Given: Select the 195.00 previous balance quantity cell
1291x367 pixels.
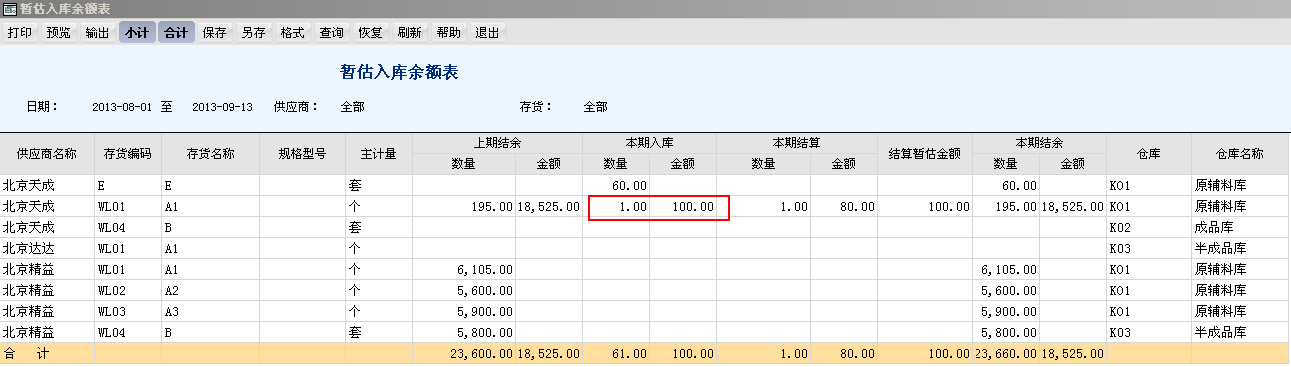Looking at the screenshot, I should [x=464, y=207].
